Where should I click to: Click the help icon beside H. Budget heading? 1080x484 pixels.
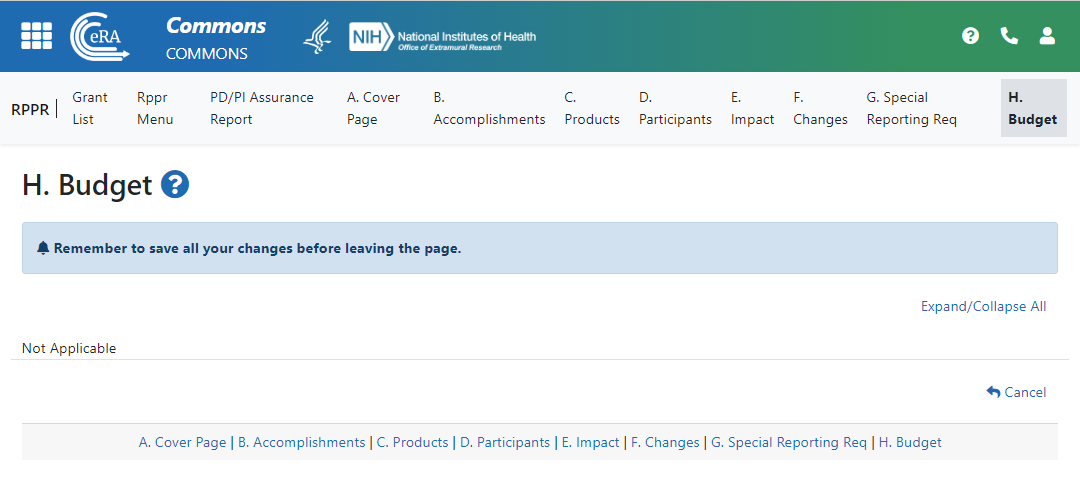[x=175, y=185]
